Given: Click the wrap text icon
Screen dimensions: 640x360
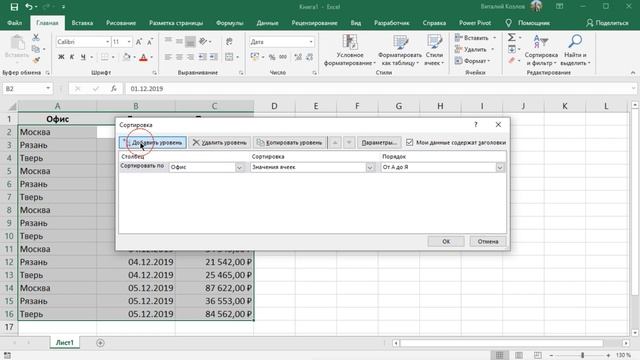Looking at the screenshot, I should coord(229,42).
